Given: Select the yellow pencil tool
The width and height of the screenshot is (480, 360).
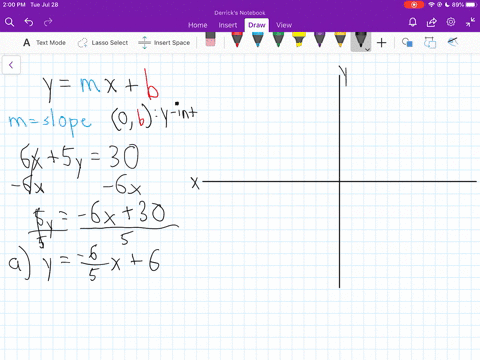Looking at the screenshot, I should pyautogui.click(x=340, y=40).
